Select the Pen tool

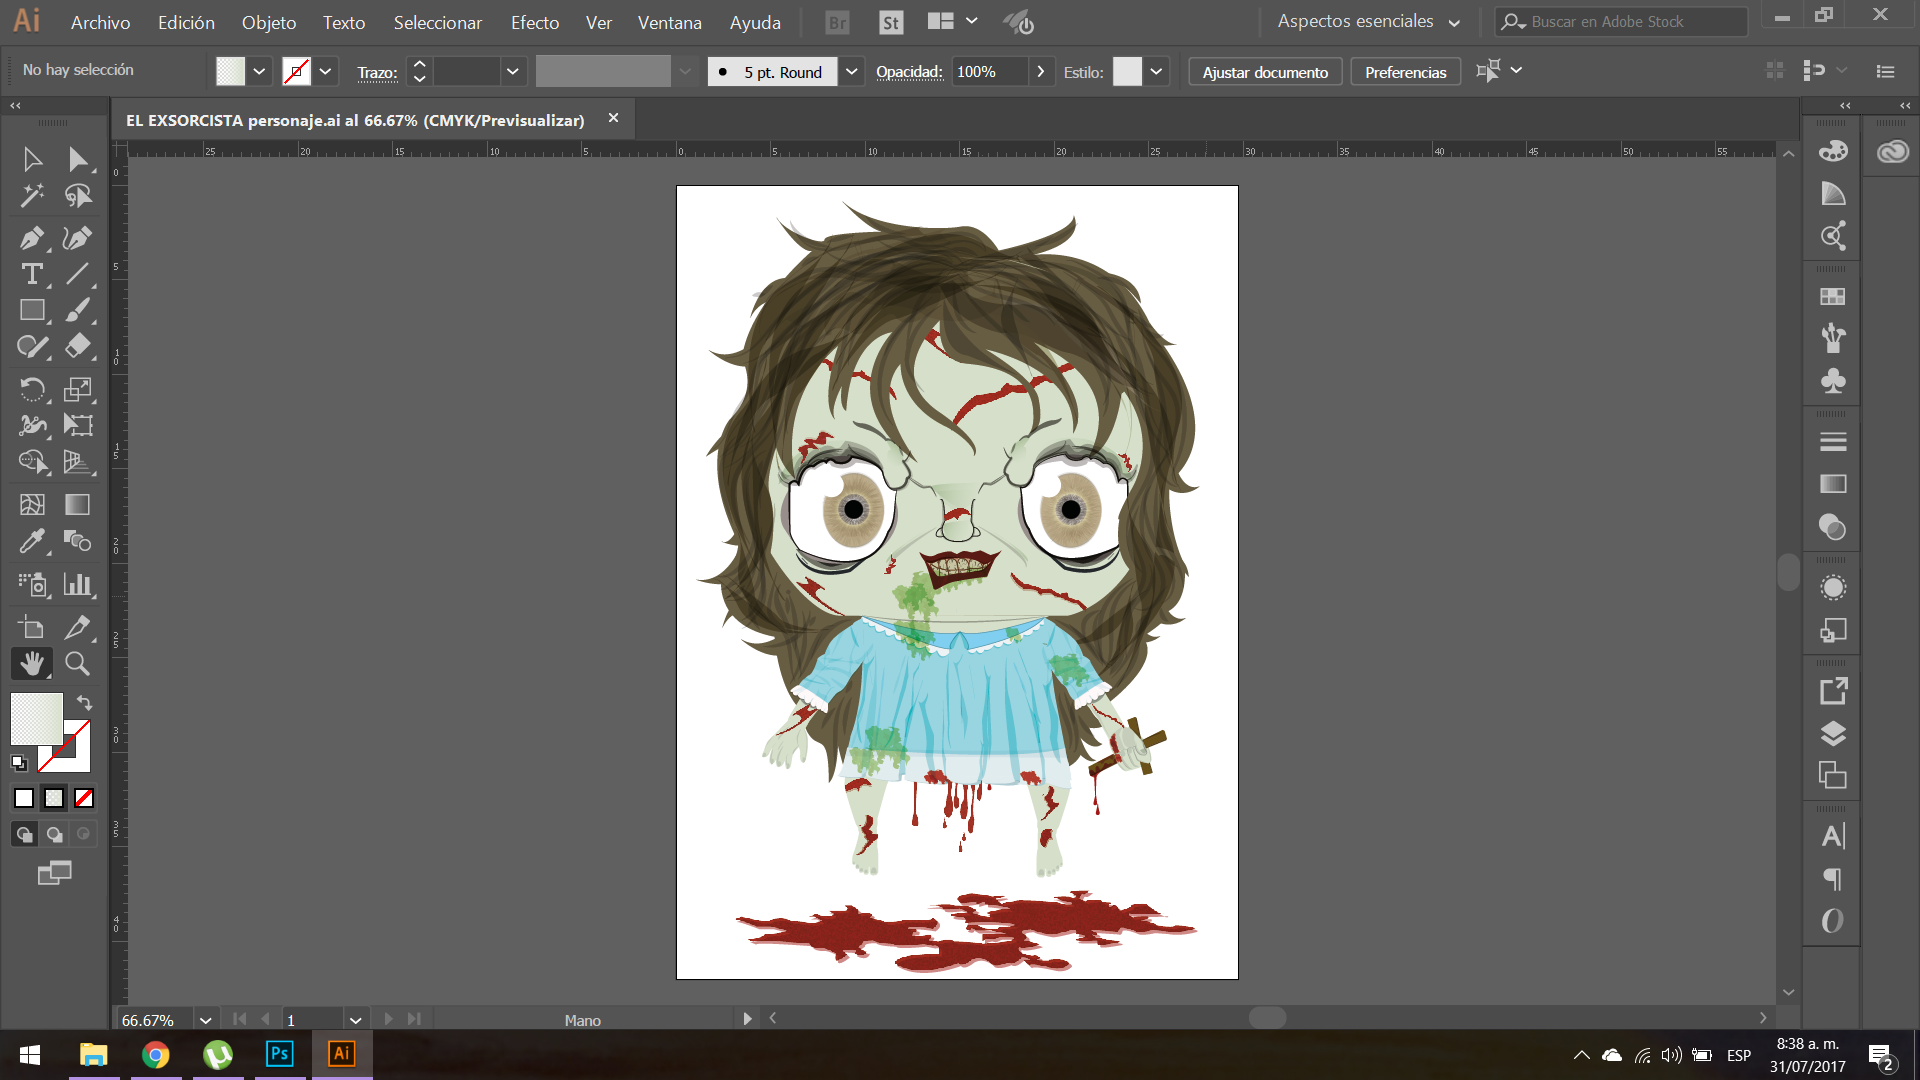[32, 238]
